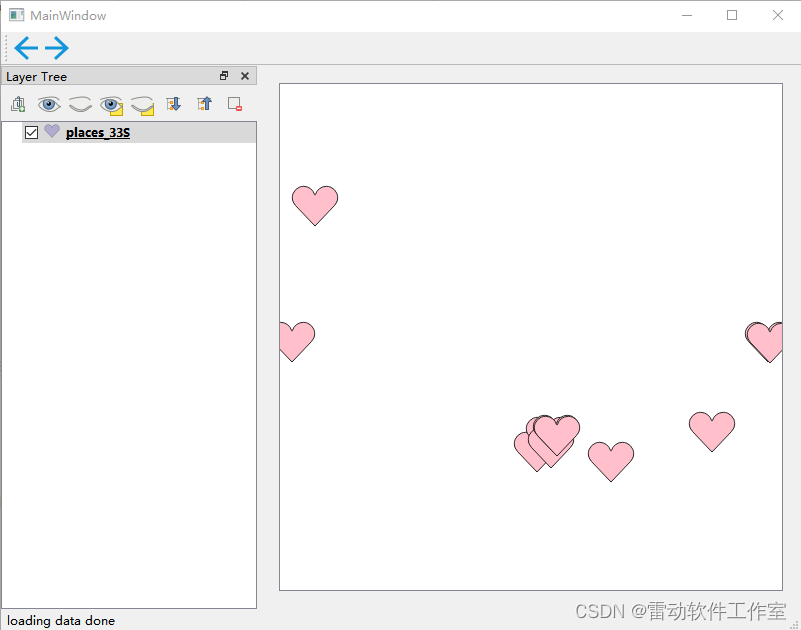
Task: Click the Layer Tree panel title
Action: (x=36, y=77)
